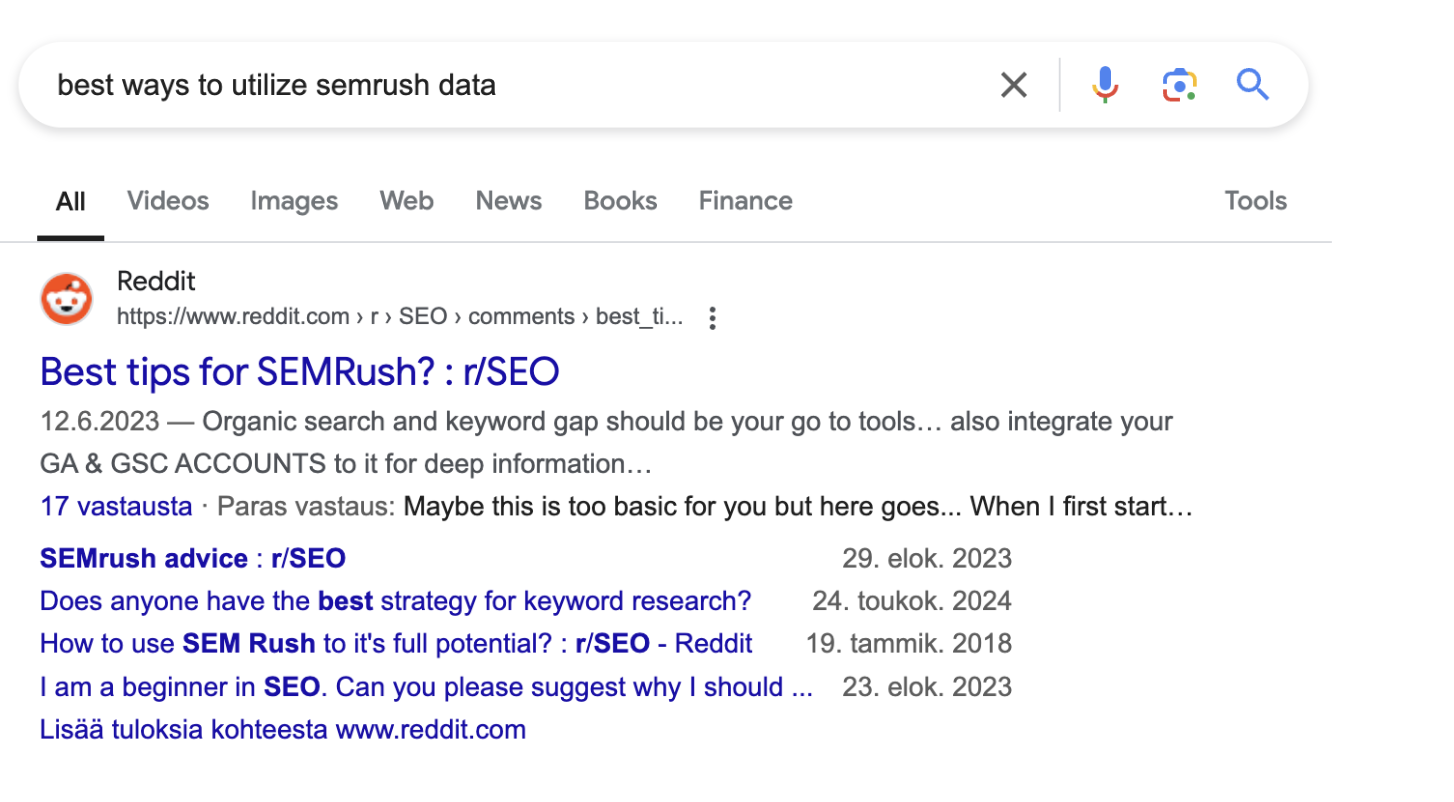
Task: Select the Finance tab
Action: tap(745, 201)
